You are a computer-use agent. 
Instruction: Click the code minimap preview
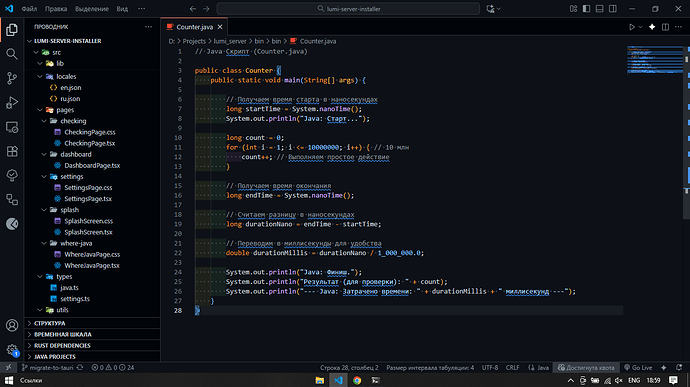tap(655, 59)
